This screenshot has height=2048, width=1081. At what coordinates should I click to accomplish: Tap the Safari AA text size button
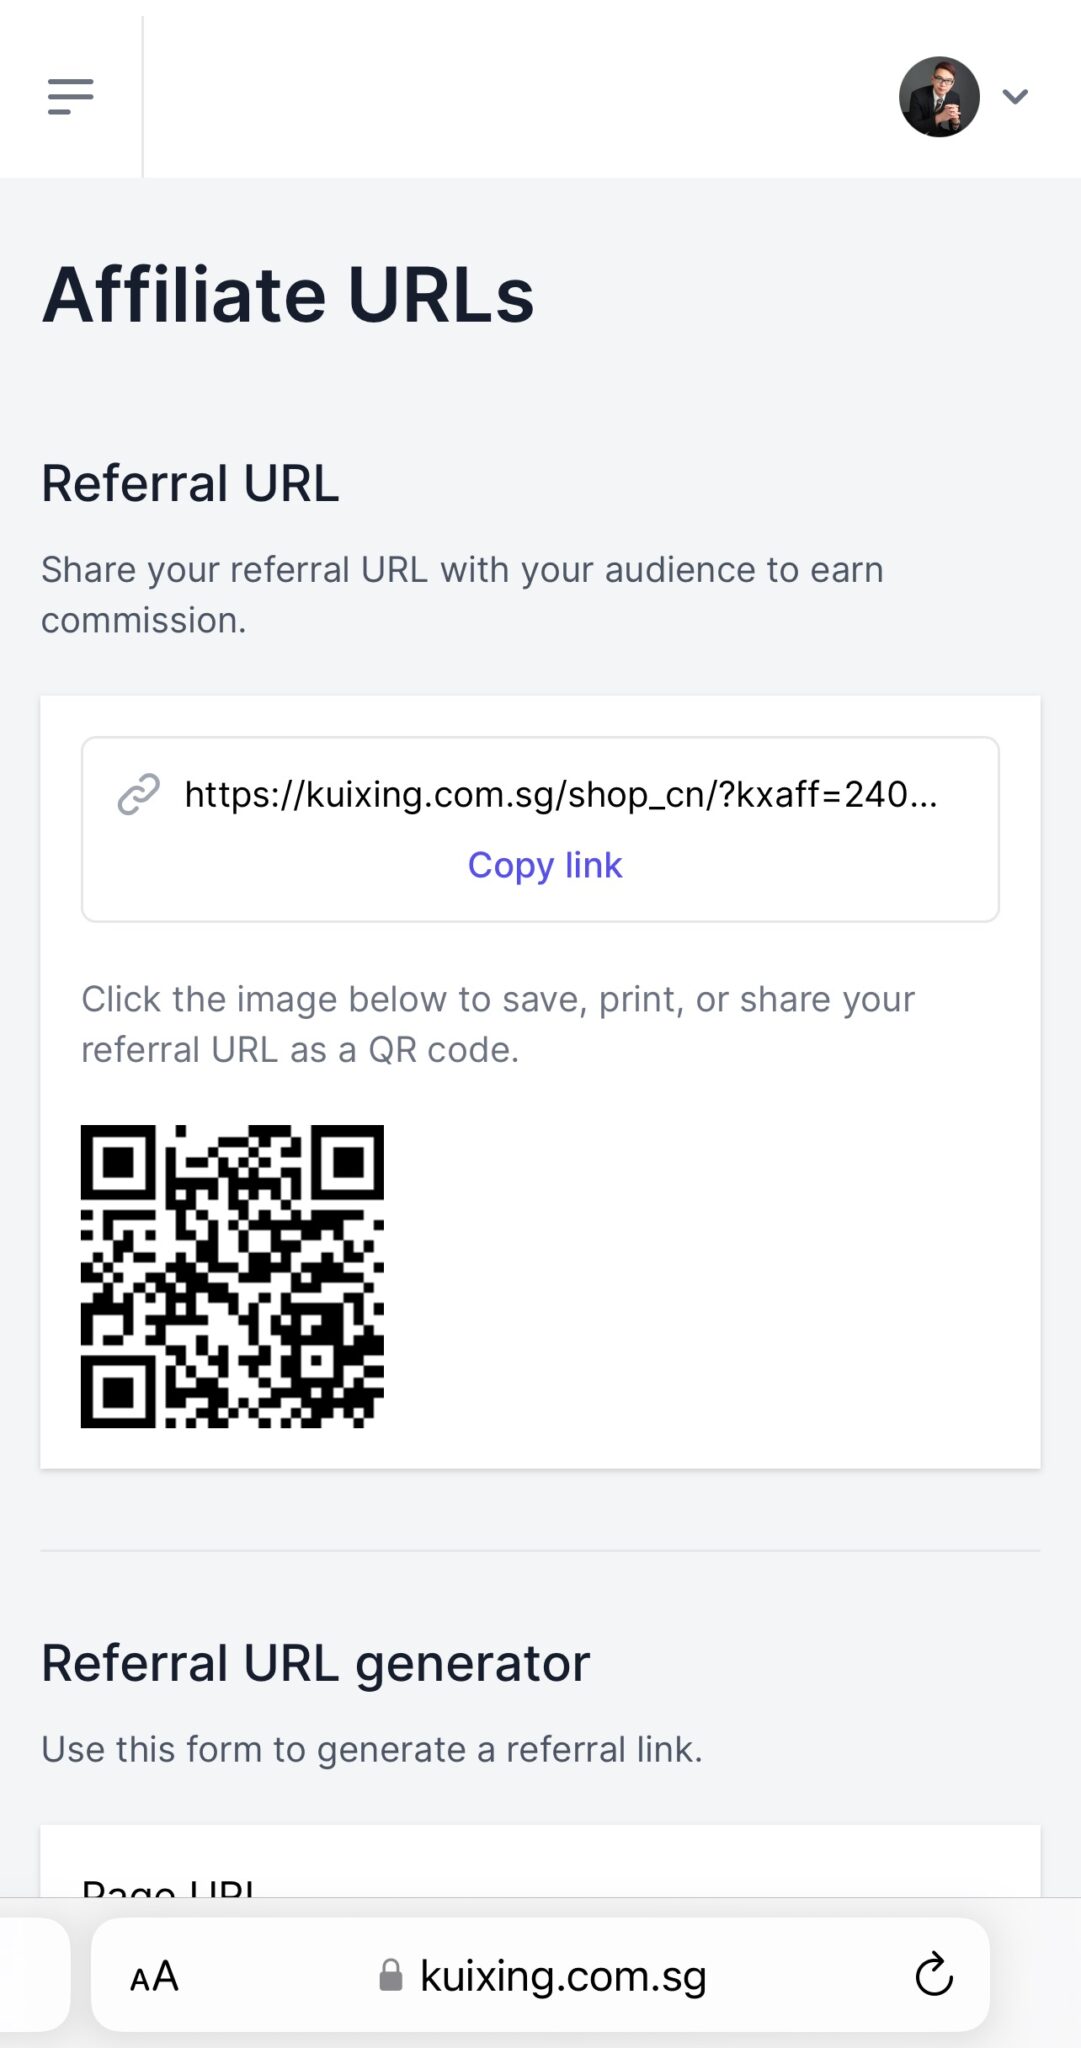(154, 1976)
